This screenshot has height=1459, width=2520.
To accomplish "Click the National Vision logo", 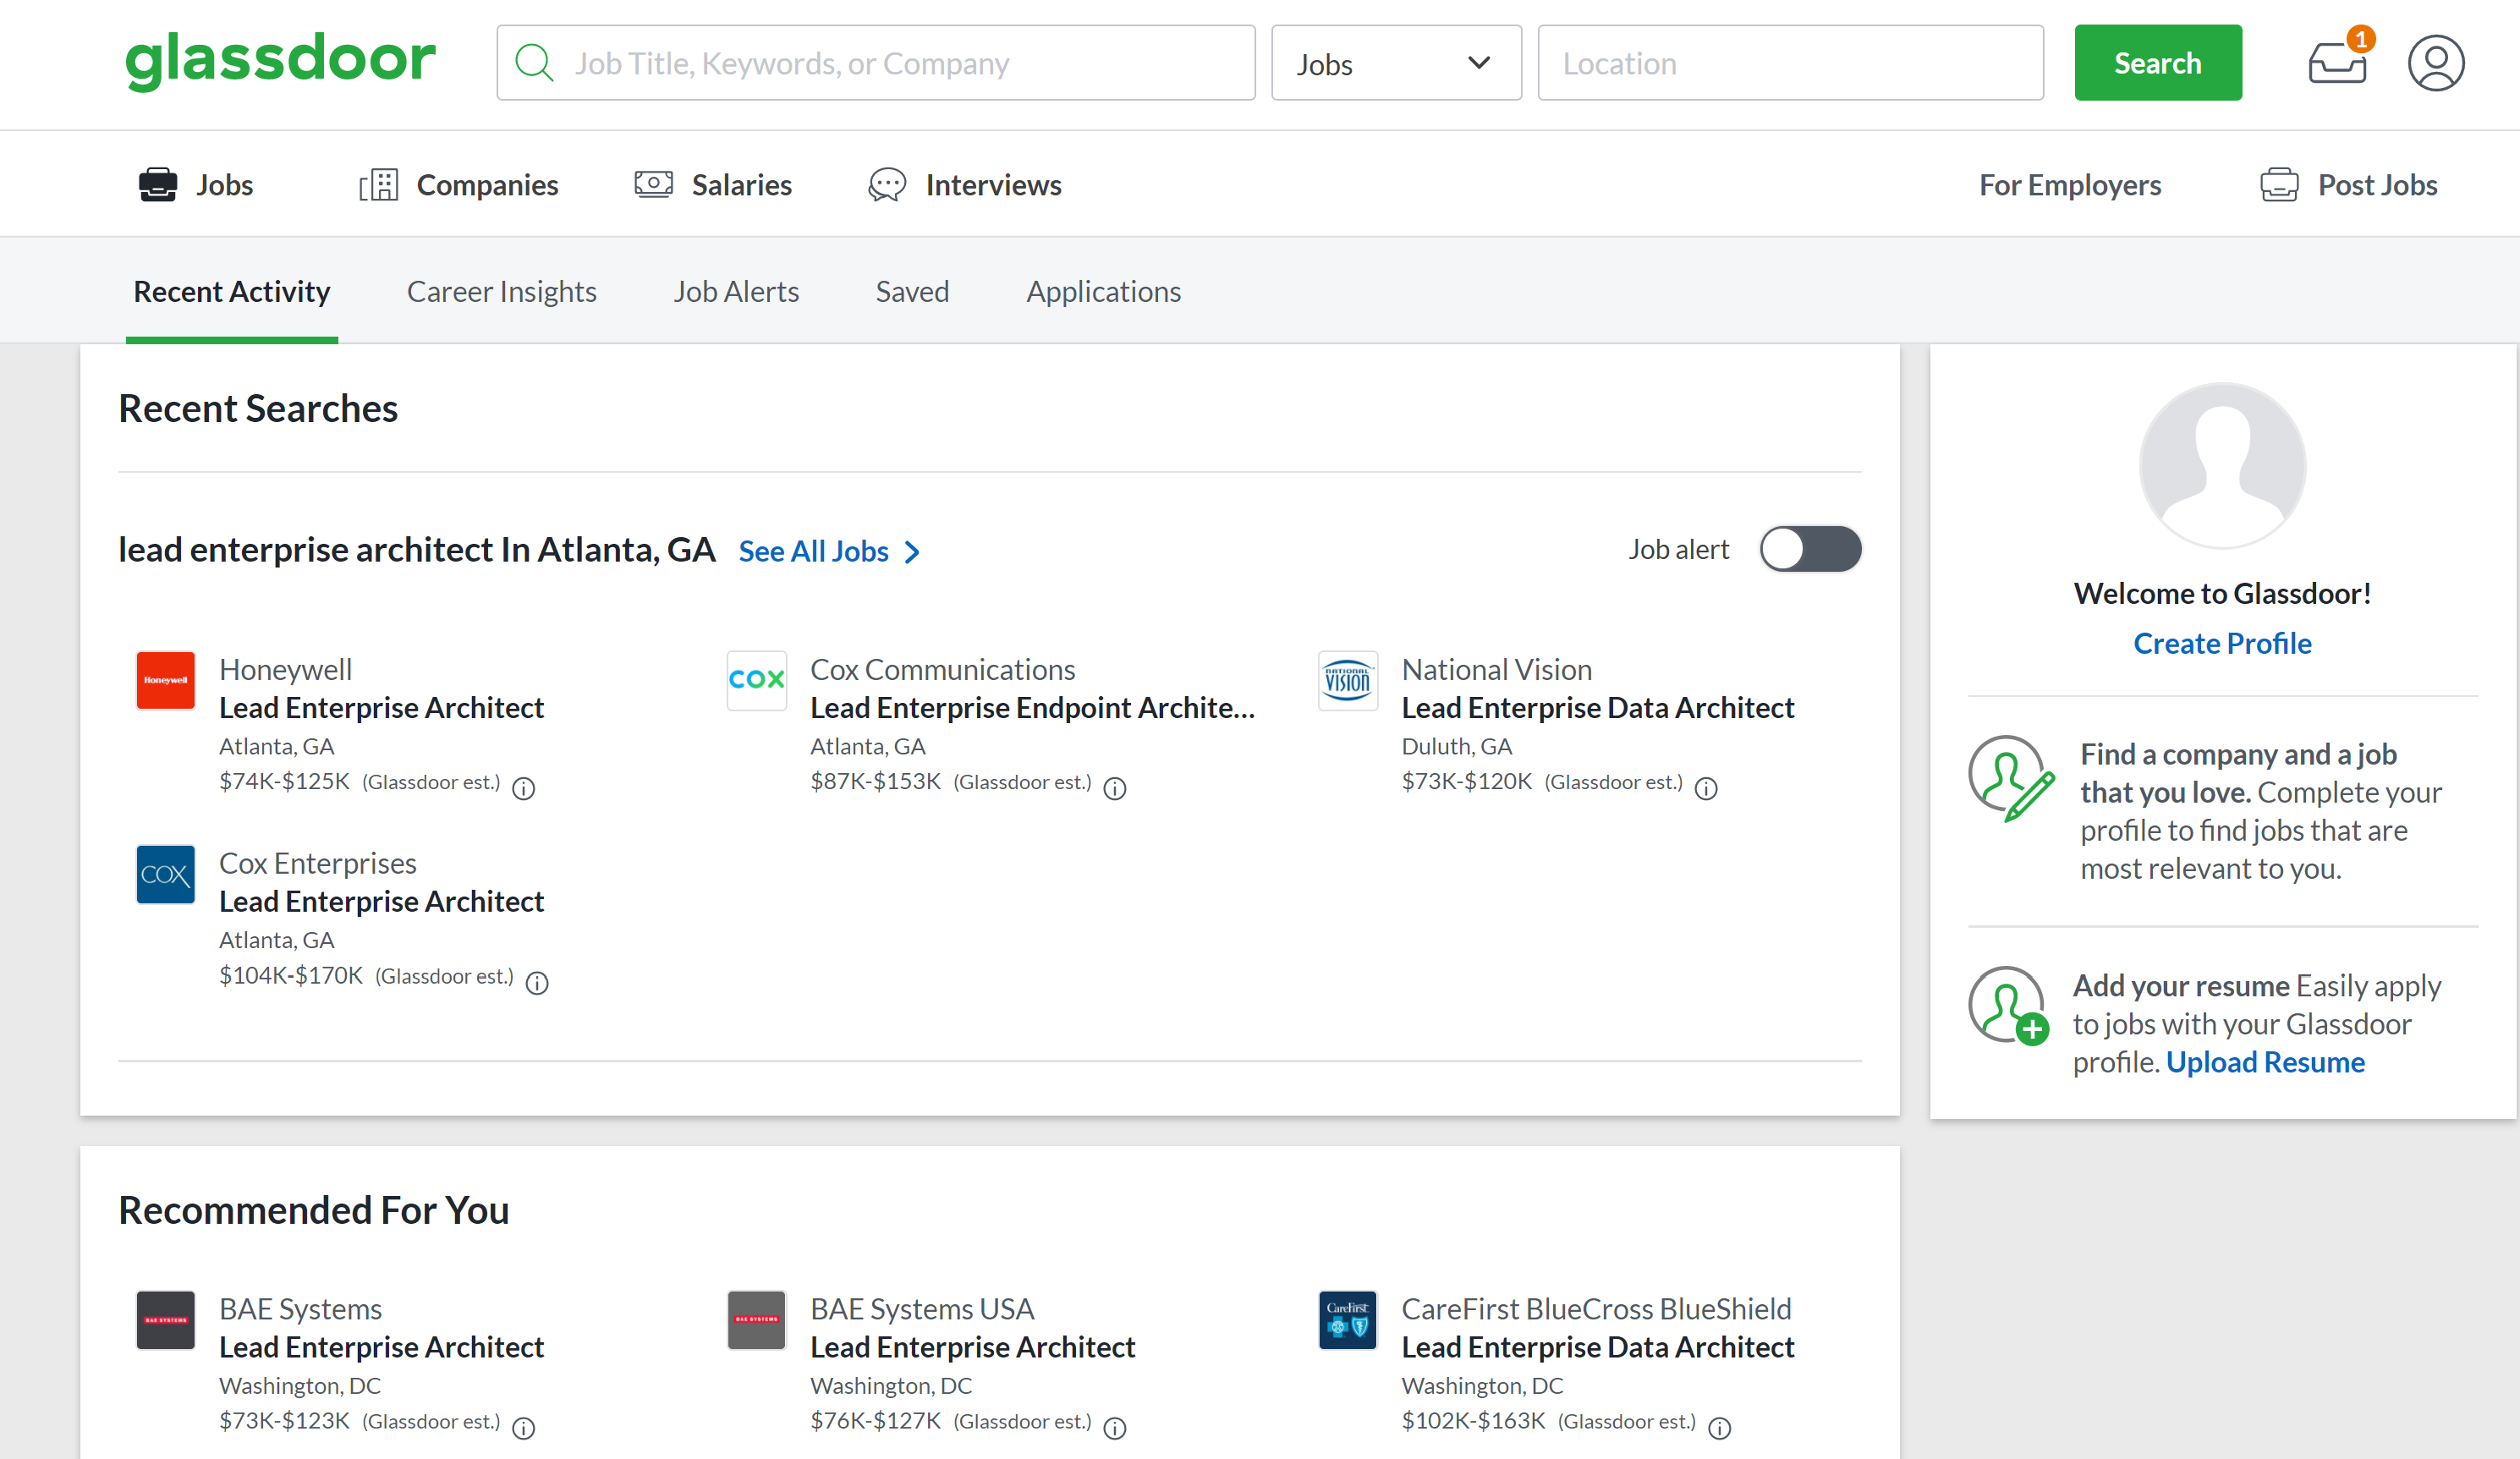I will point(1347,680).
